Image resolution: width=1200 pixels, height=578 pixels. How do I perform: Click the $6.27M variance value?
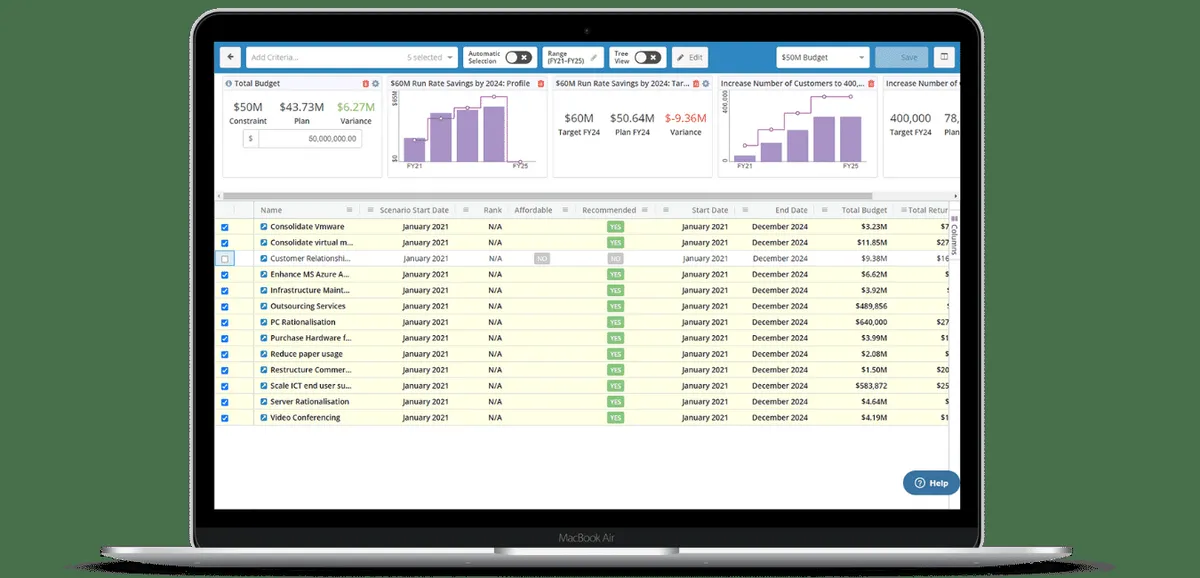pos(356,106)
